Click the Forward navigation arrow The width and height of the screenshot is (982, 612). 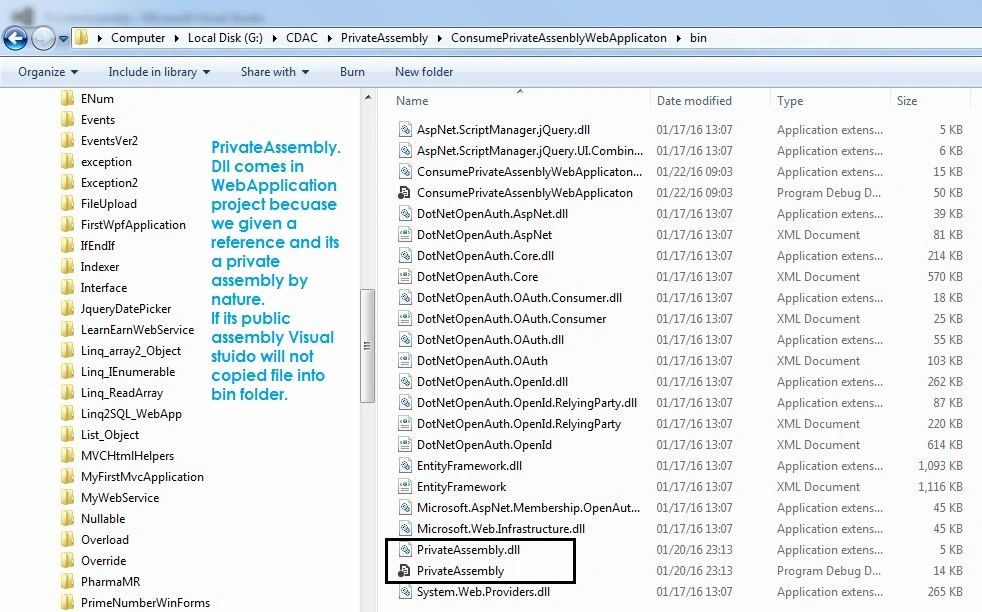pos(43,38)
